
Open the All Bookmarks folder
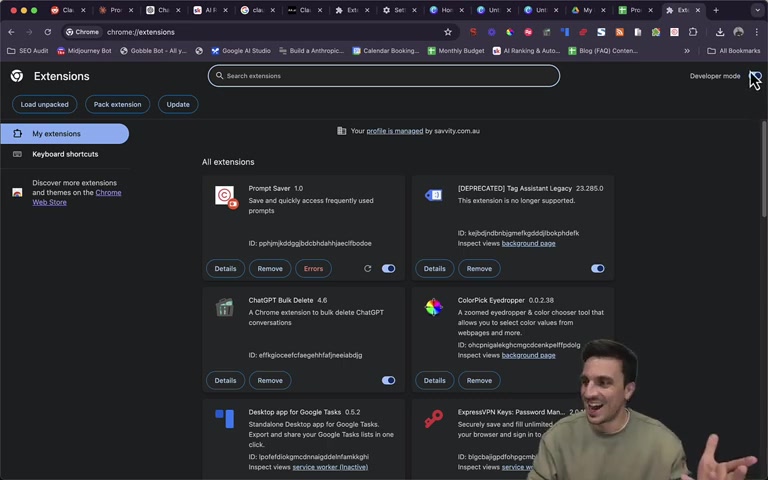pyautogui.click(x=734, y=50)
